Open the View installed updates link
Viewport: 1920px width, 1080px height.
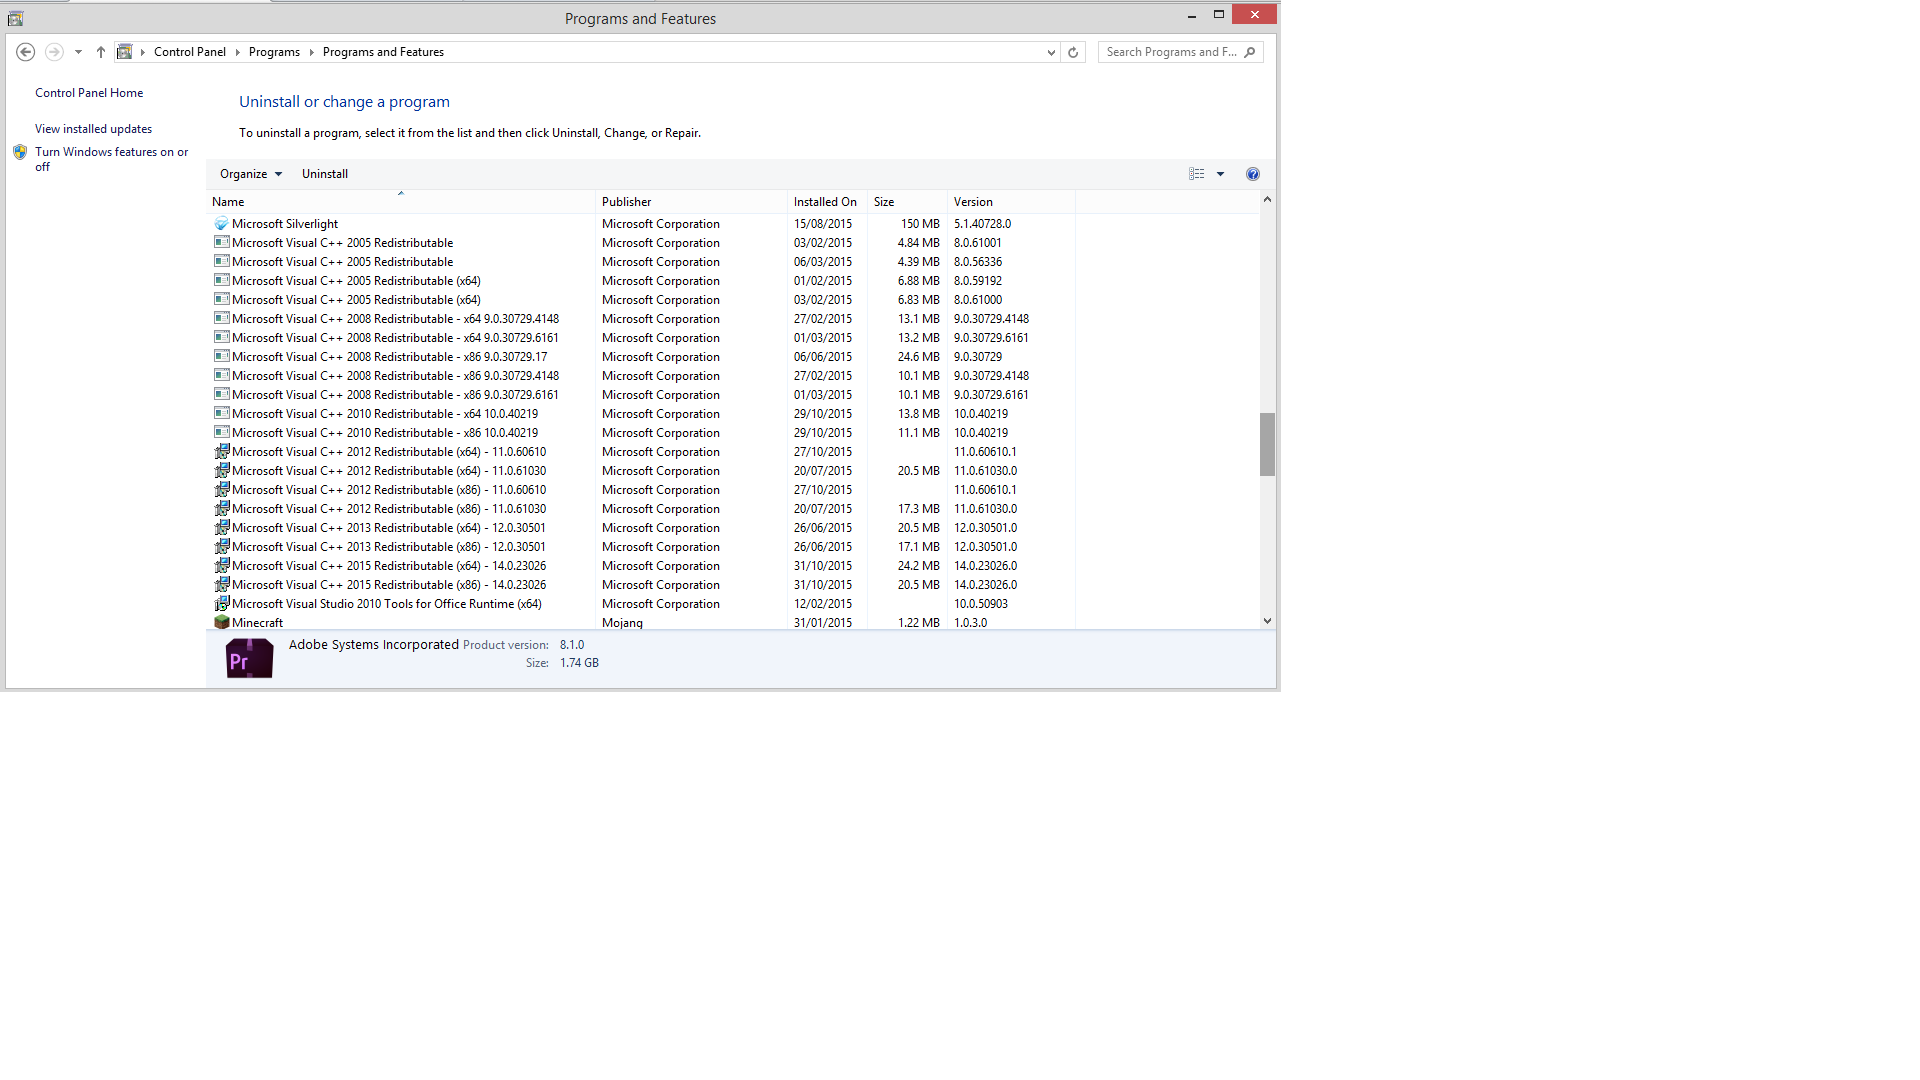pos(93,129)
